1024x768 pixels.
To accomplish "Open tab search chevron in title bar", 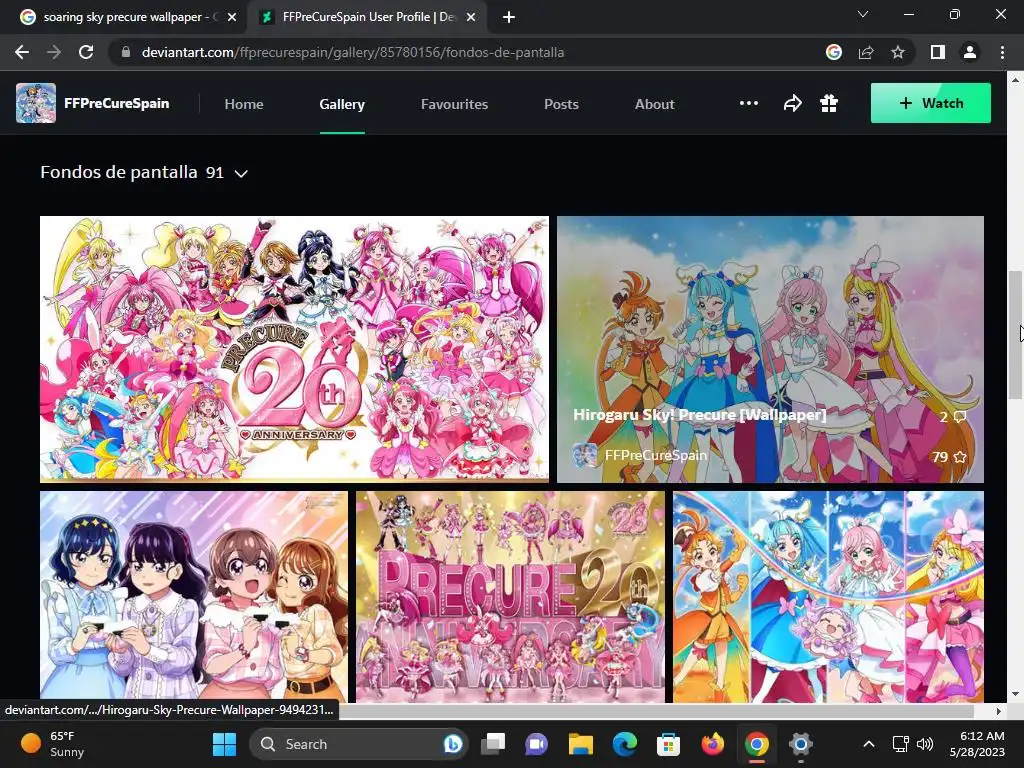I will [863, 14].
